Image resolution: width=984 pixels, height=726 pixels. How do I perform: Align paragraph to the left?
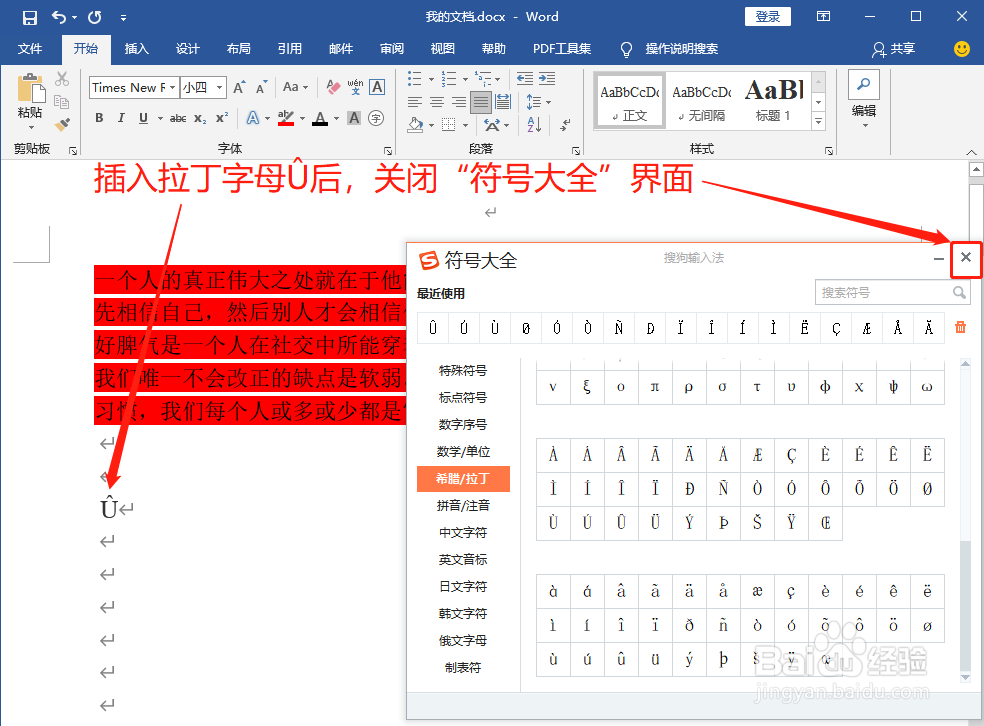[414, 102]
